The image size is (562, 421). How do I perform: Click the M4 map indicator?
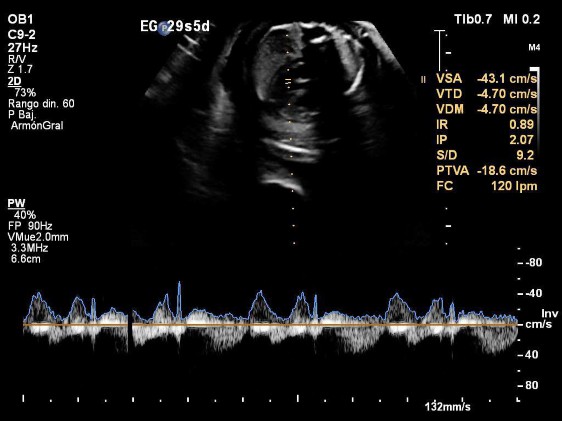[534, 48]
